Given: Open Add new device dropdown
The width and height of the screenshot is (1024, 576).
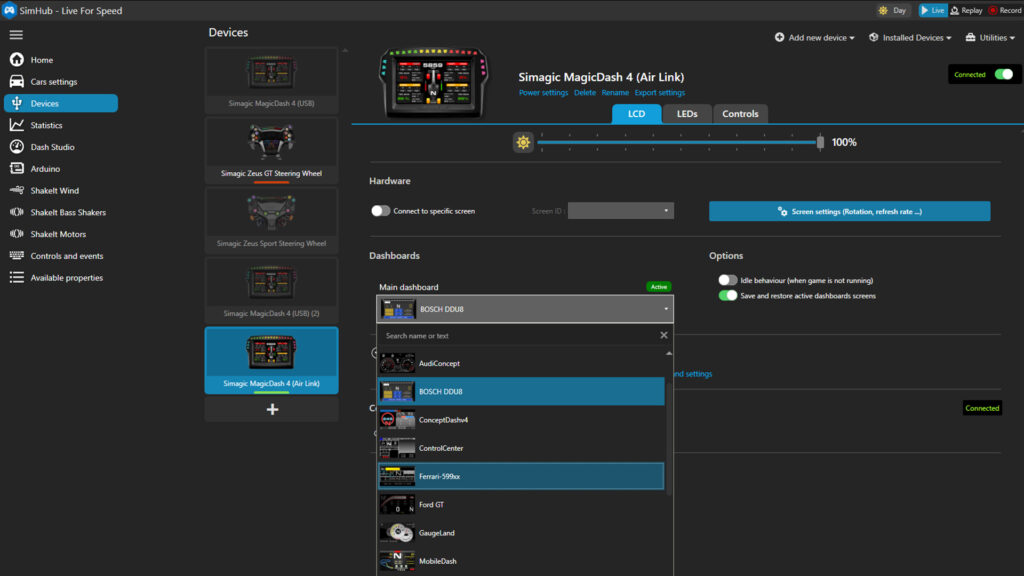Looking at the screenshot, I should coord(814,38).
